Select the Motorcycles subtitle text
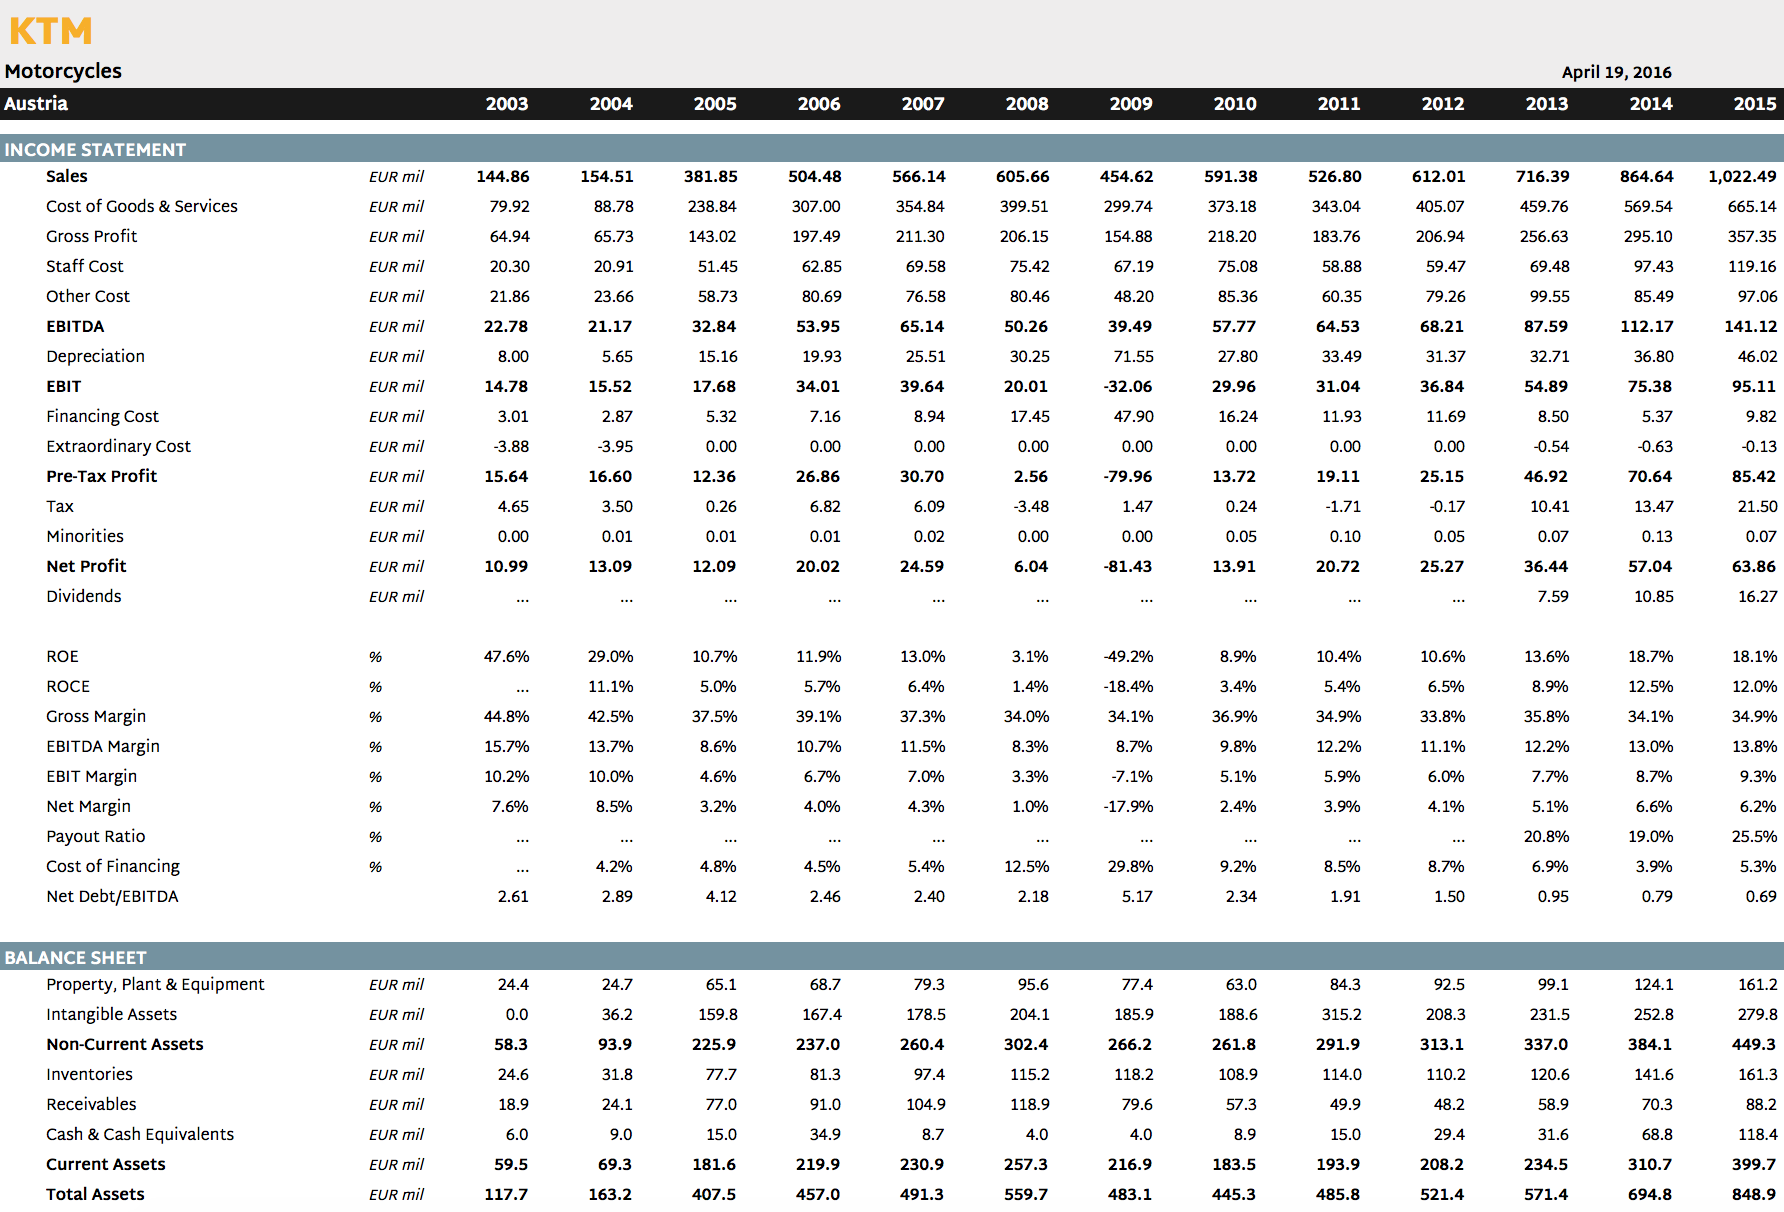1784x1212 pixels. [63, 71]
